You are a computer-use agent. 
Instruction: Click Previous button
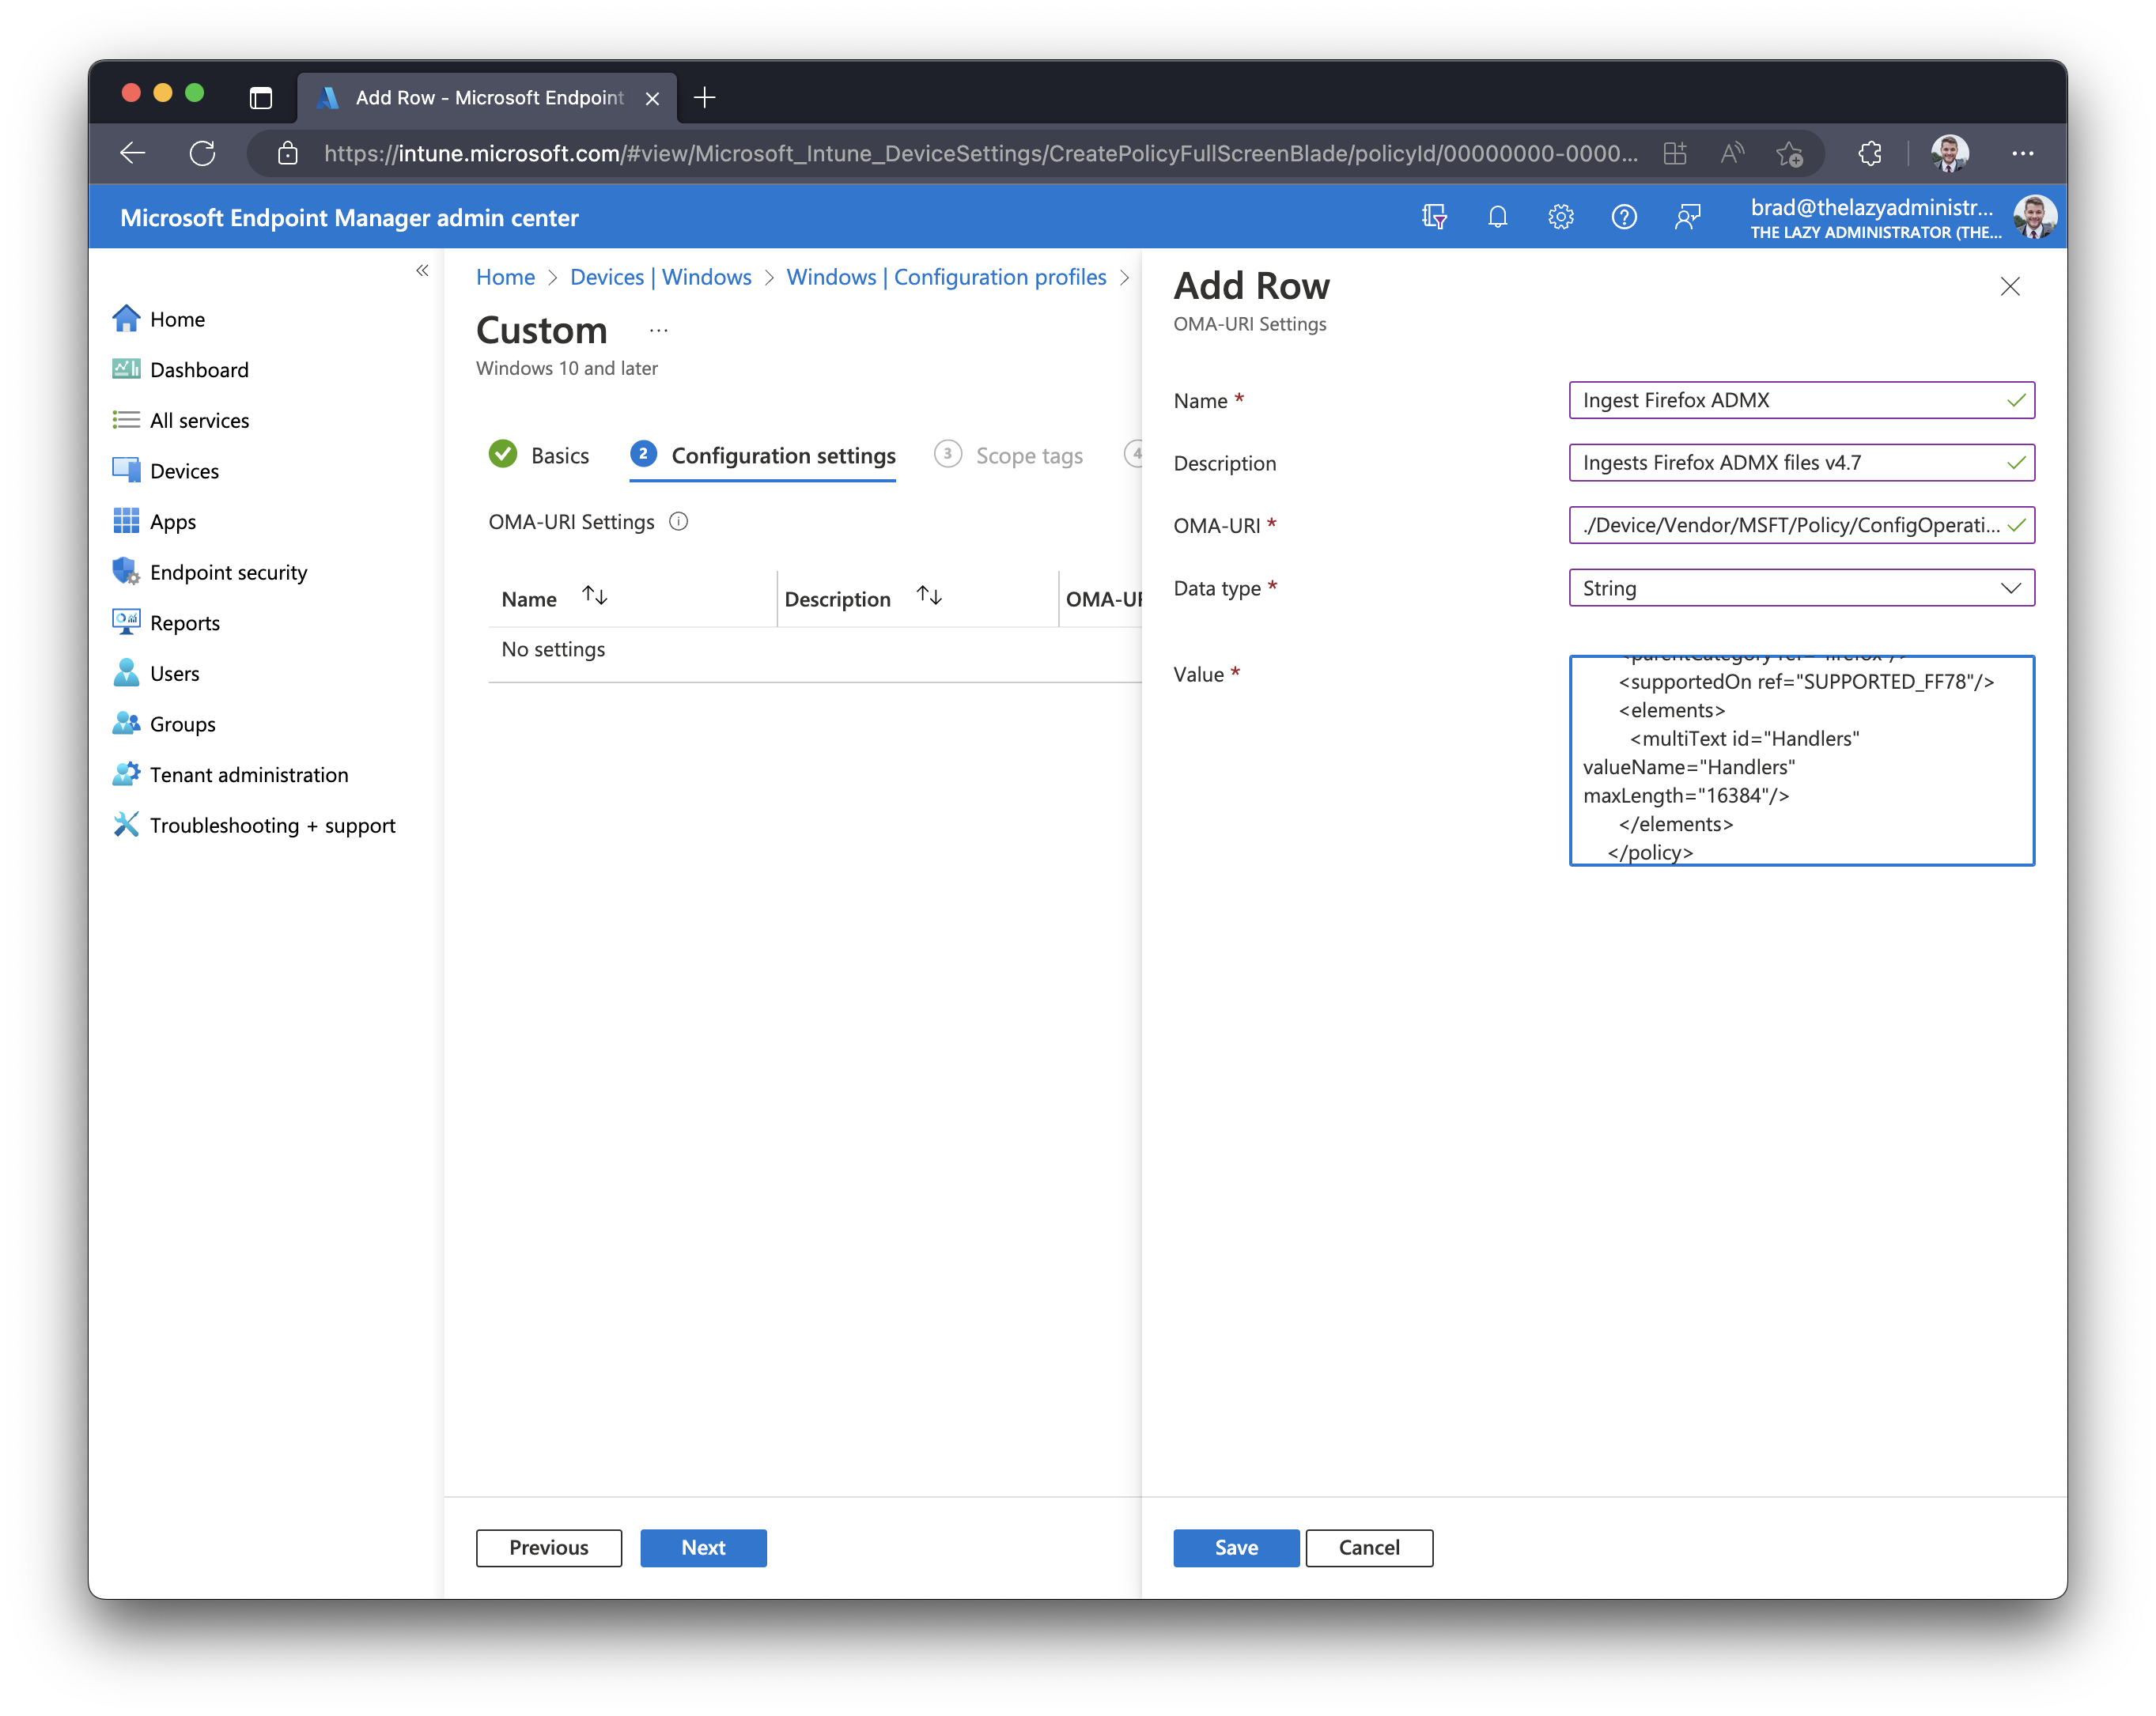click(x=549, y=1547)
